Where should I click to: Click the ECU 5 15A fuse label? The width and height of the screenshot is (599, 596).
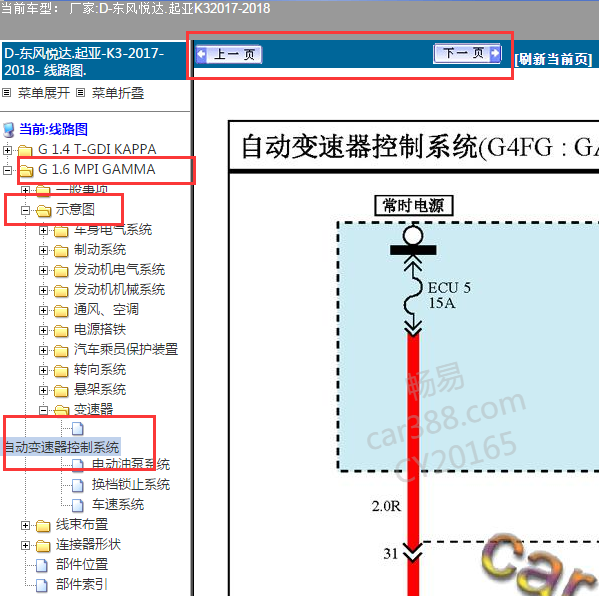pos(449,295)
